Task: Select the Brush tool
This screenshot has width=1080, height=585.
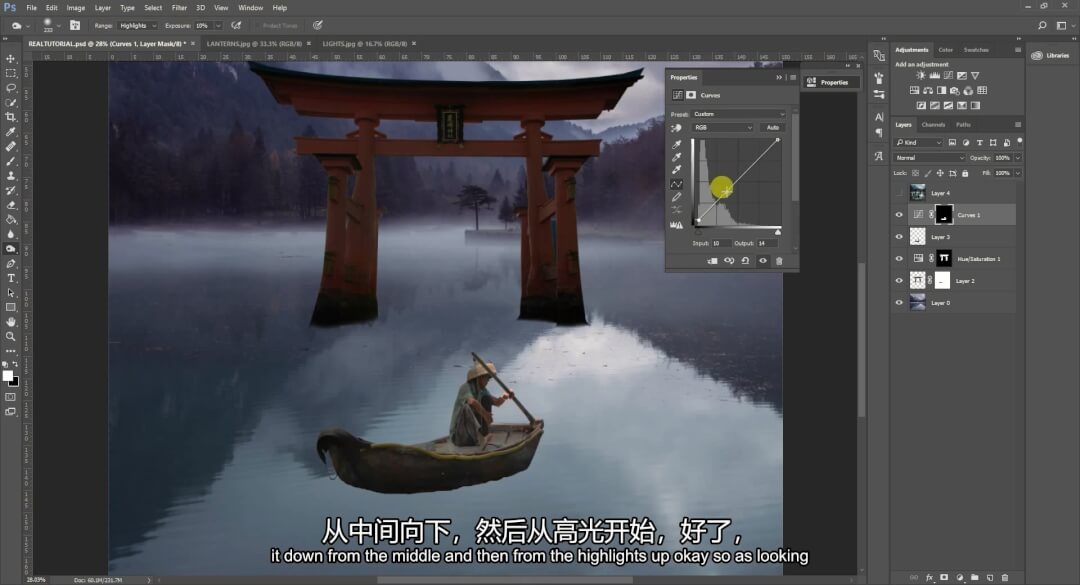Action: click(10, 161)
